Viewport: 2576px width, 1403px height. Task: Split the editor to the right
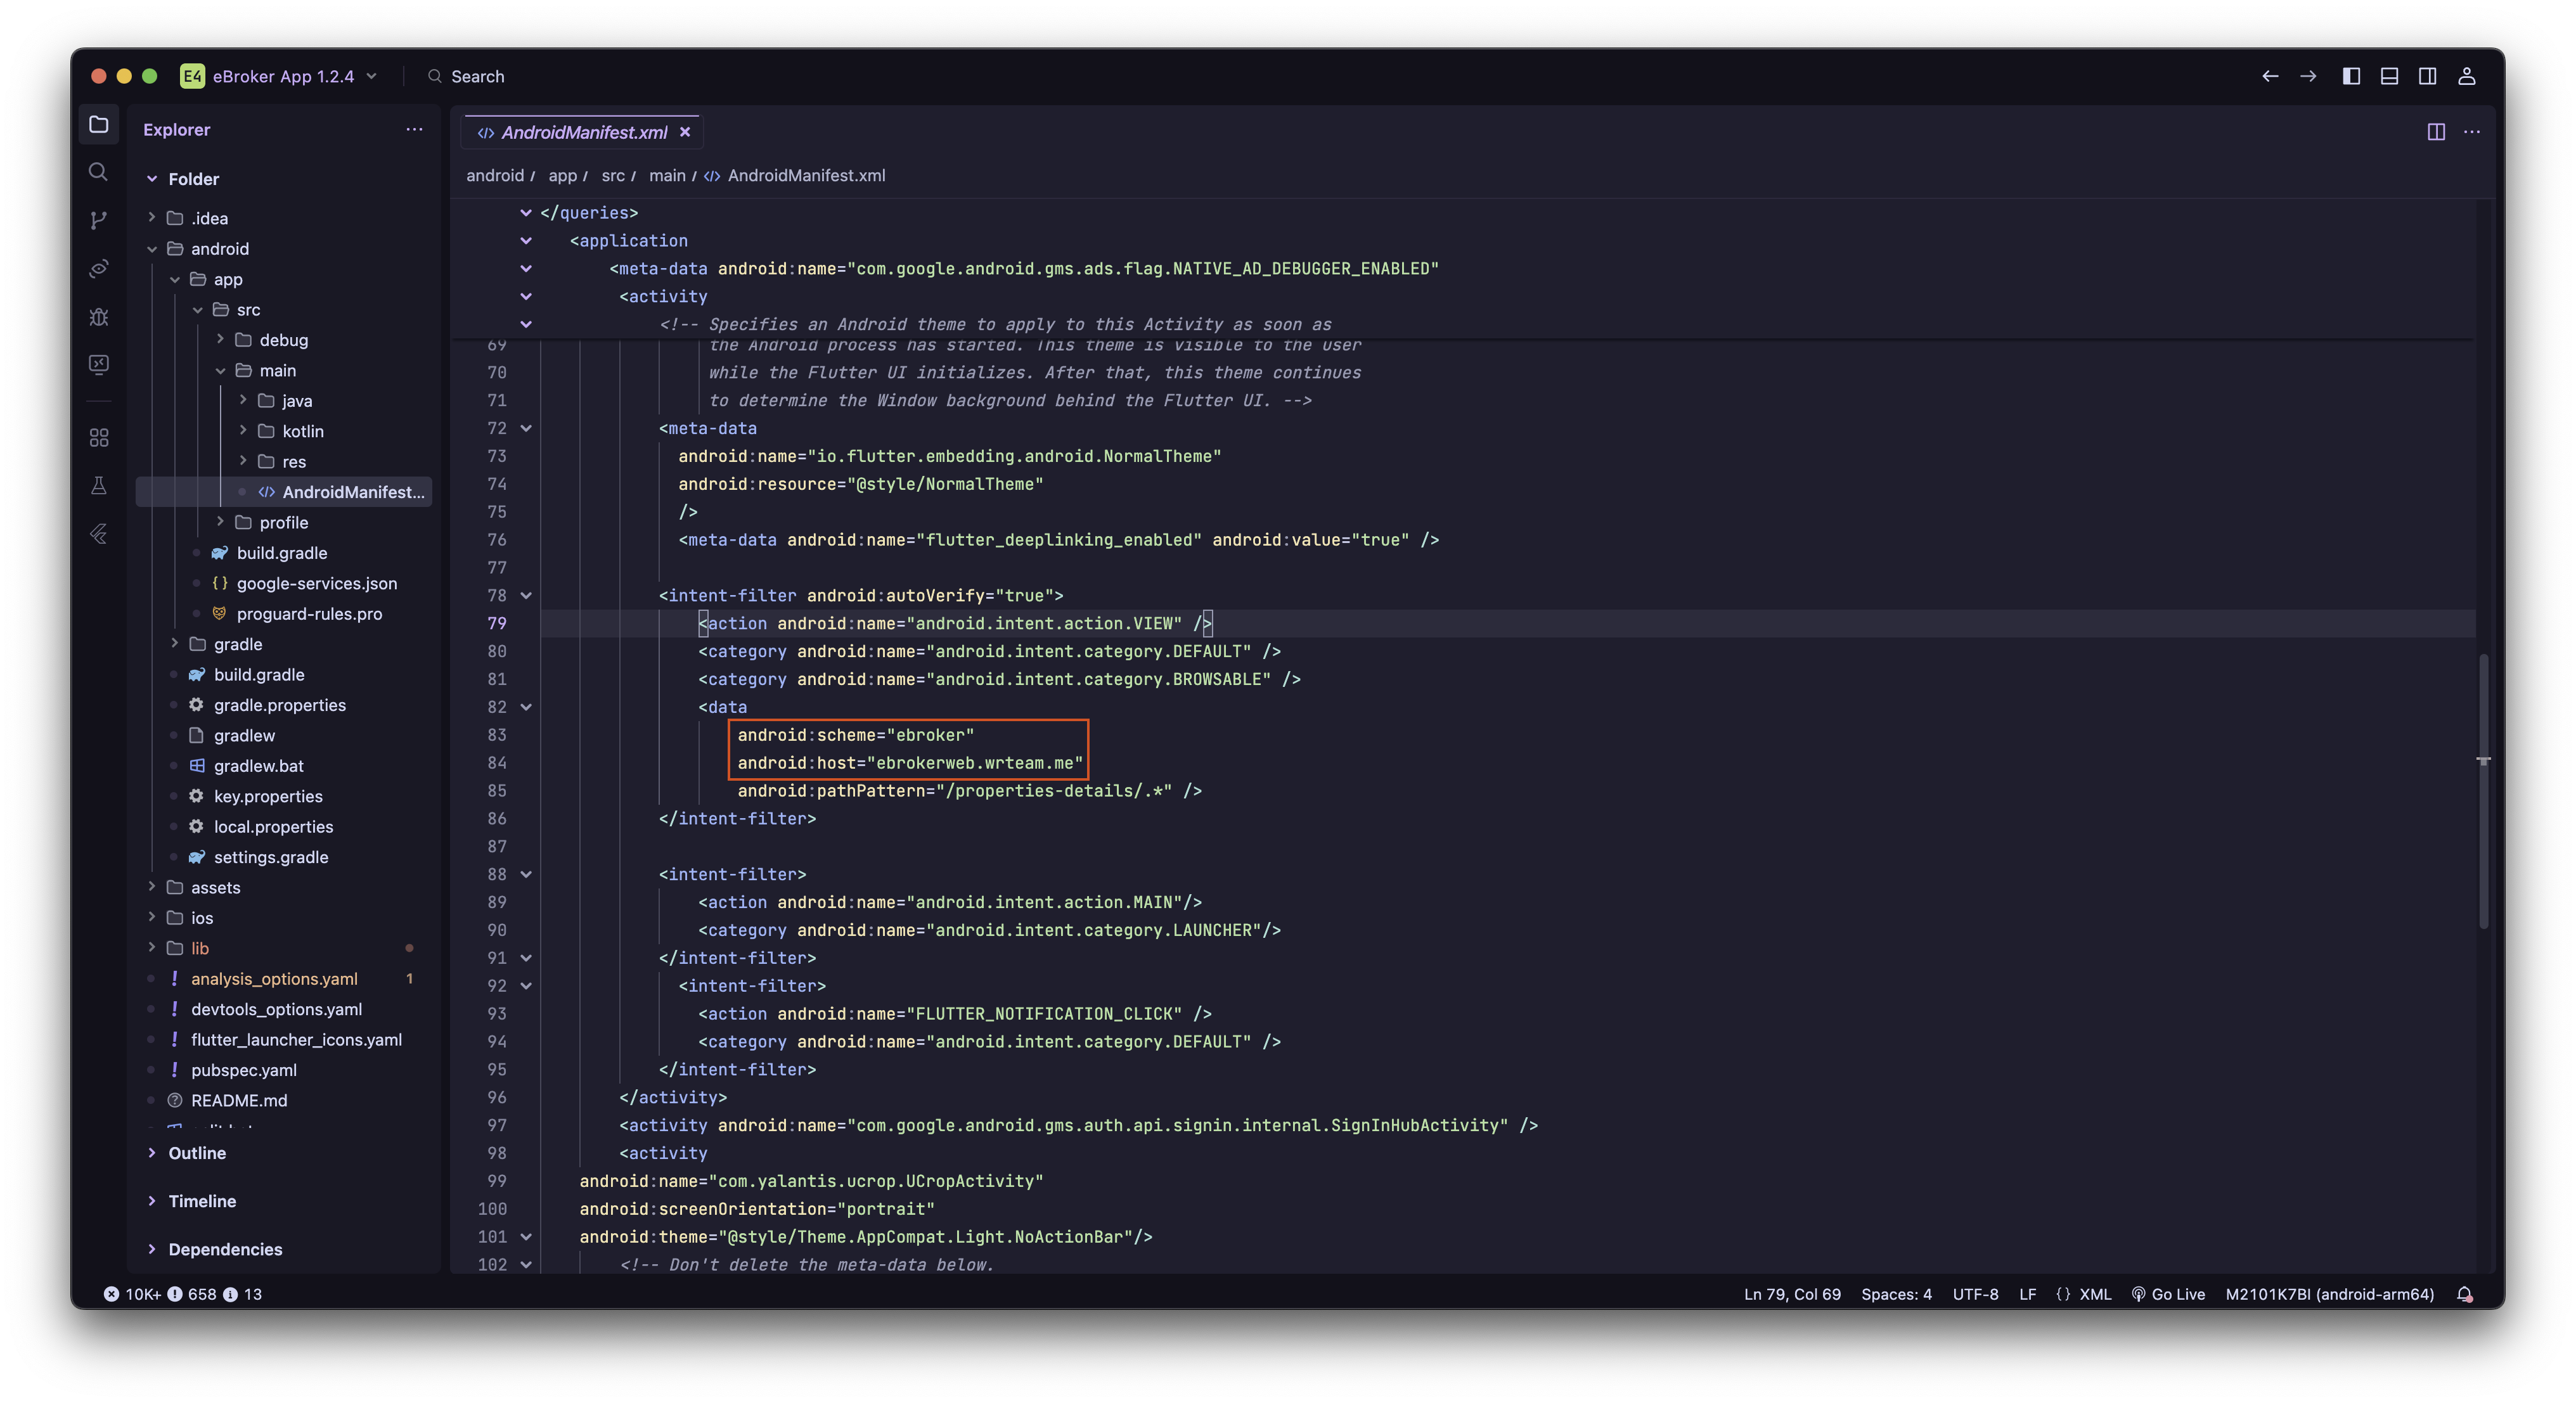coord(2436,132)
